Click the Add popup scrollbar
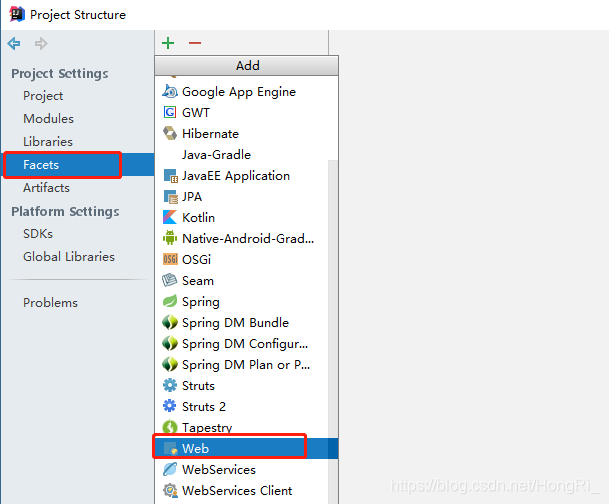Screen dimensions: 609x504 coord(333,330)
